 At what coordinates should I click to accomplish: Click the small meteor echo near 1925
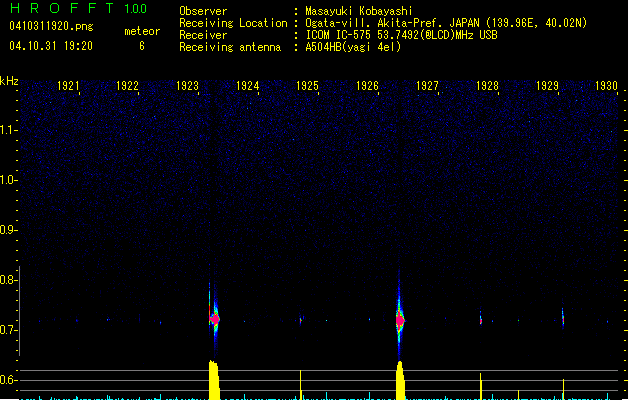pos(301,321)
